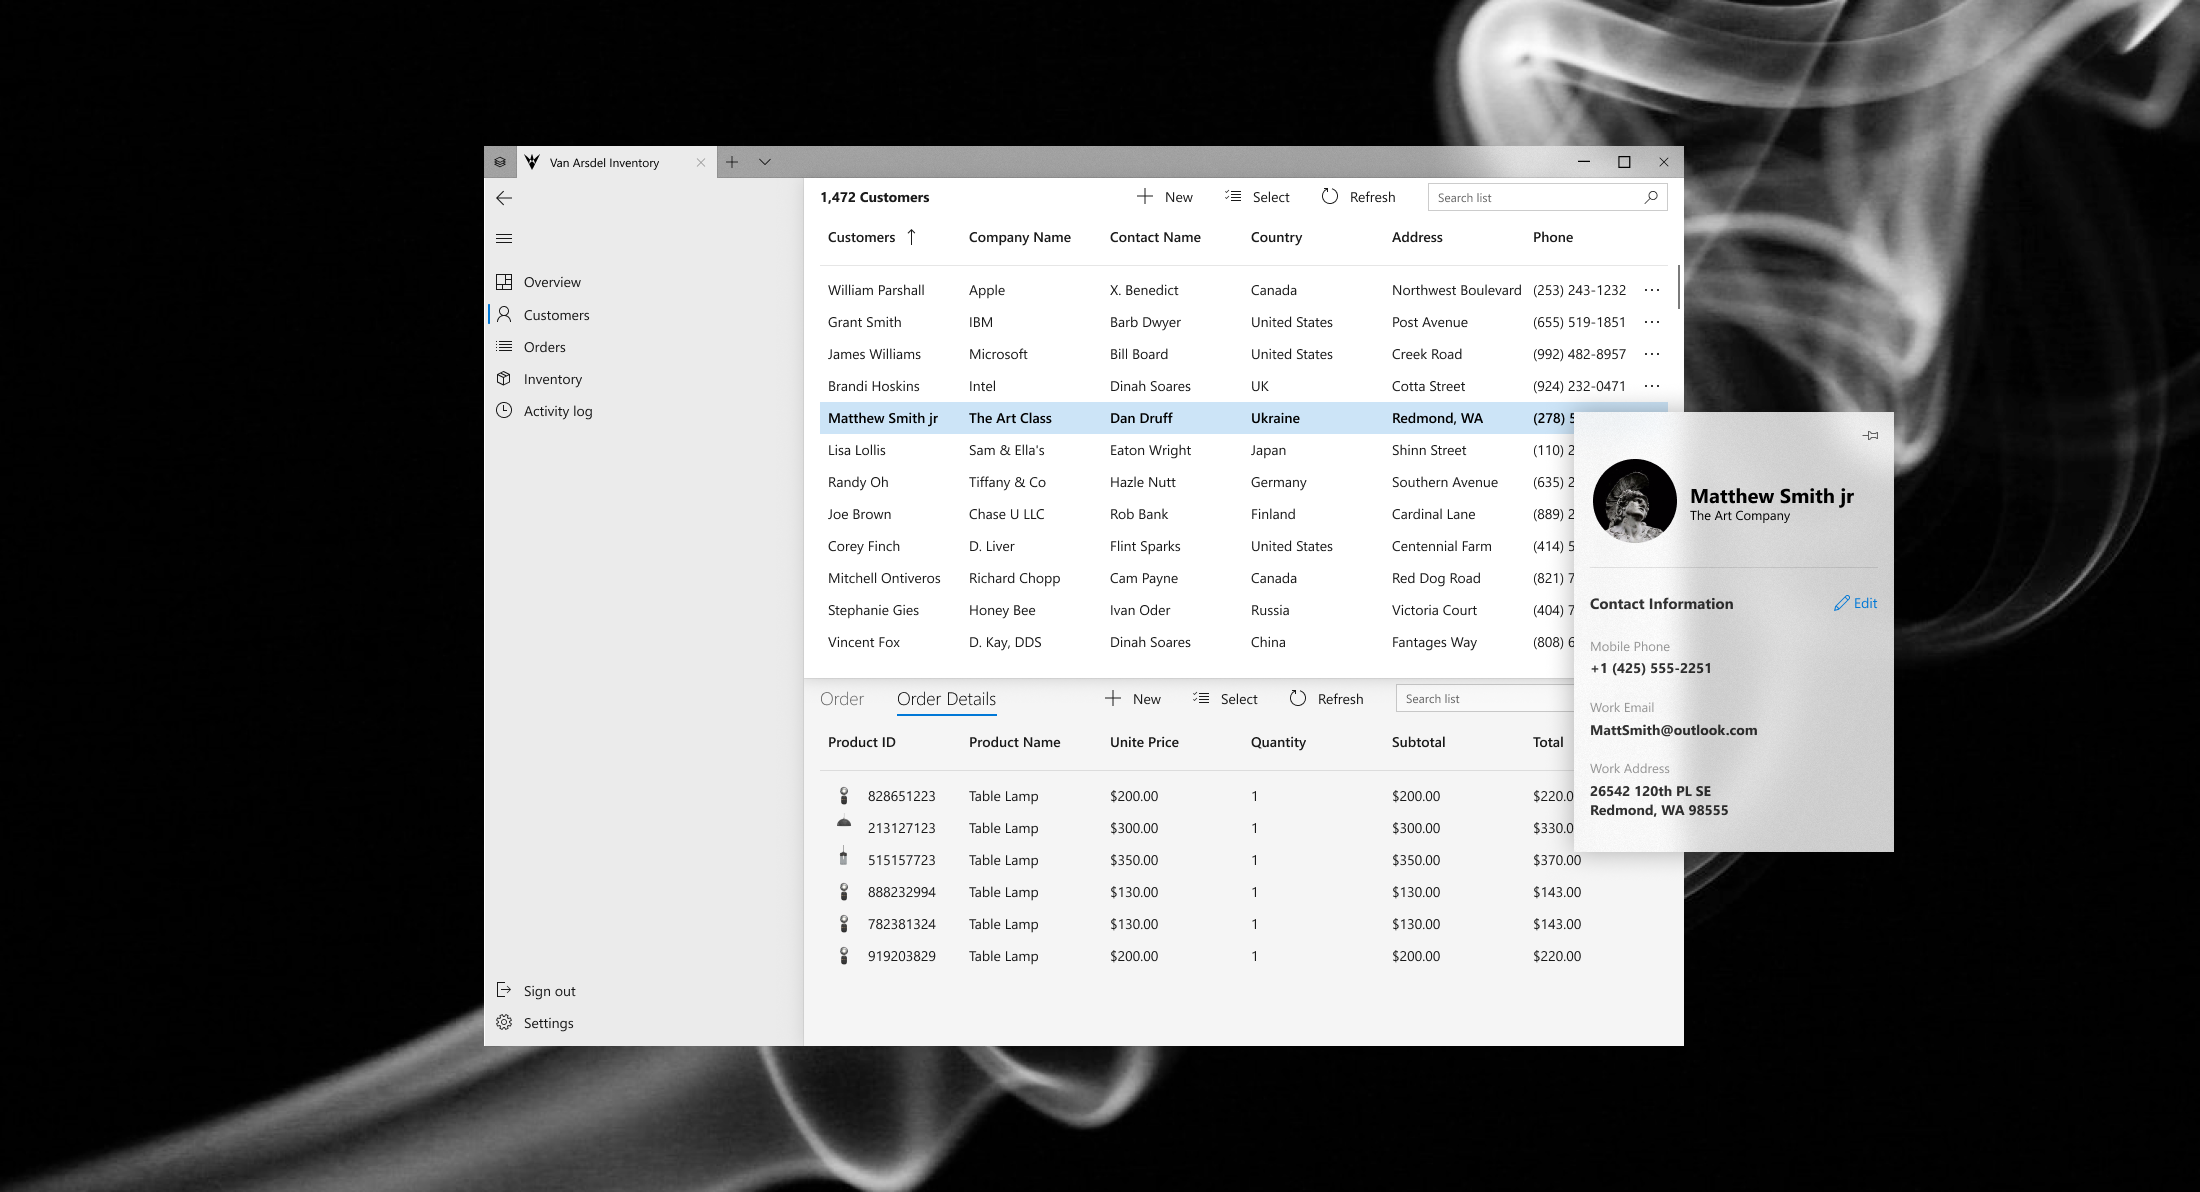Open more options for William Parshall

pyautogui.click(x=1652, y=290)
